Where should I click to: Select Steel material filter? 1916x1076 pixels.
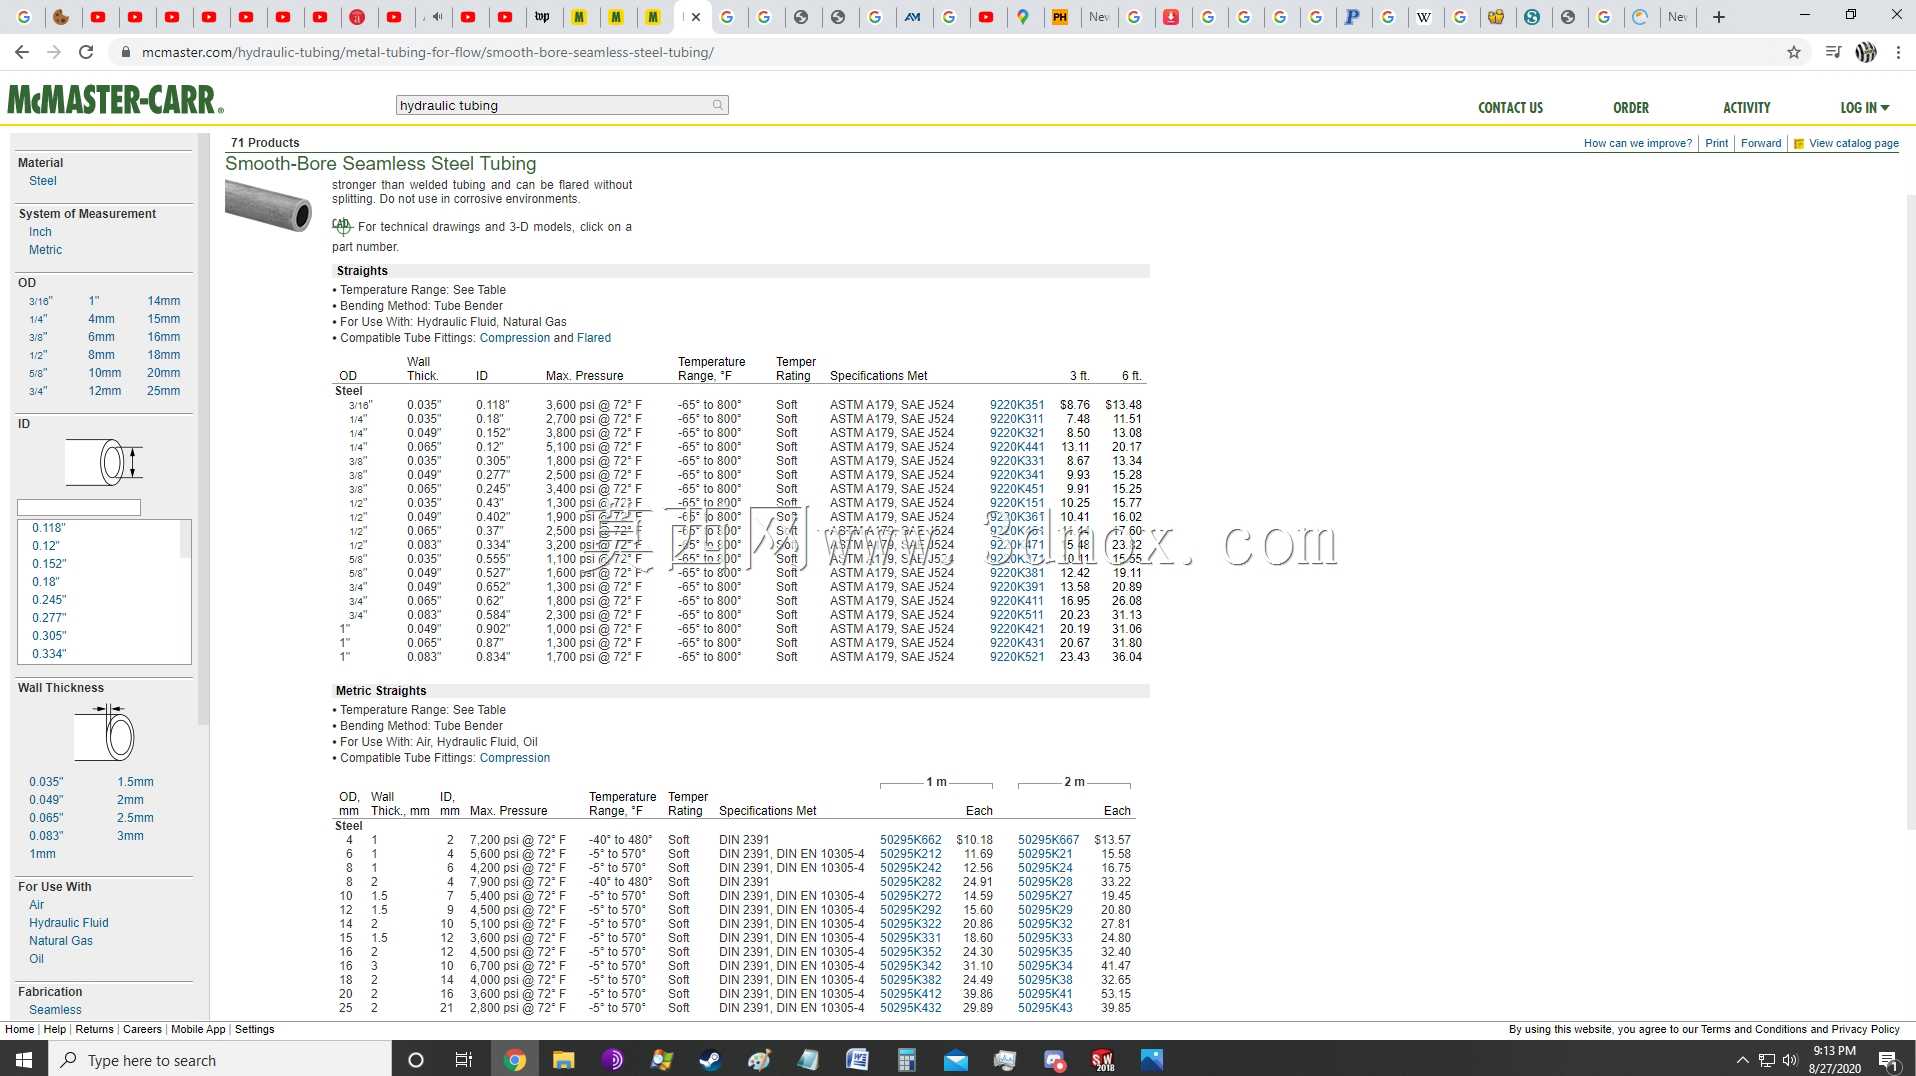click(42, 181)
